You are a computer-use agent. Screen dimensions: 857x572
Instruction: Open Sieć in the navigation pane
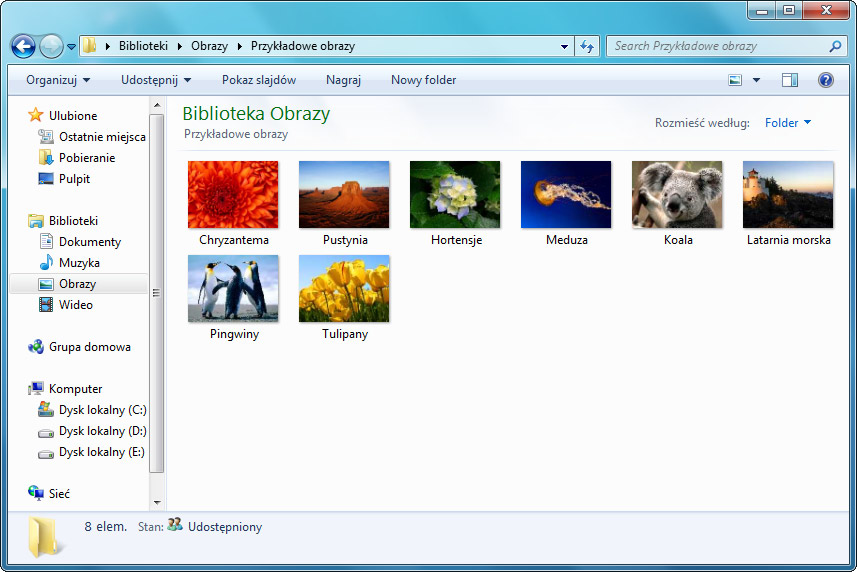click(59, 494)
